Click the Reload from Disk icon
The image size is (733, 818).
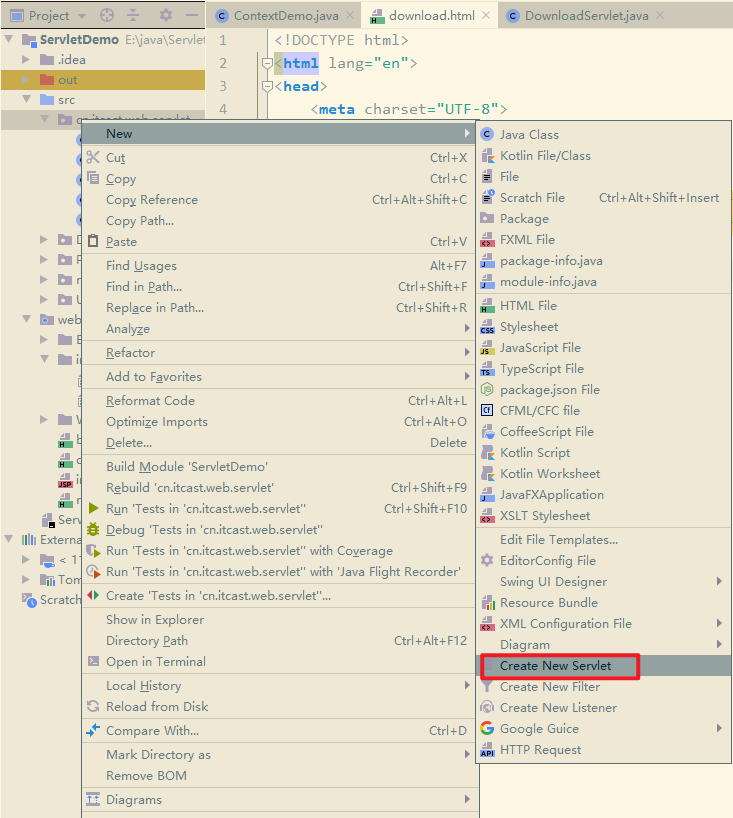pyautogui.click(x=93, y=706)
